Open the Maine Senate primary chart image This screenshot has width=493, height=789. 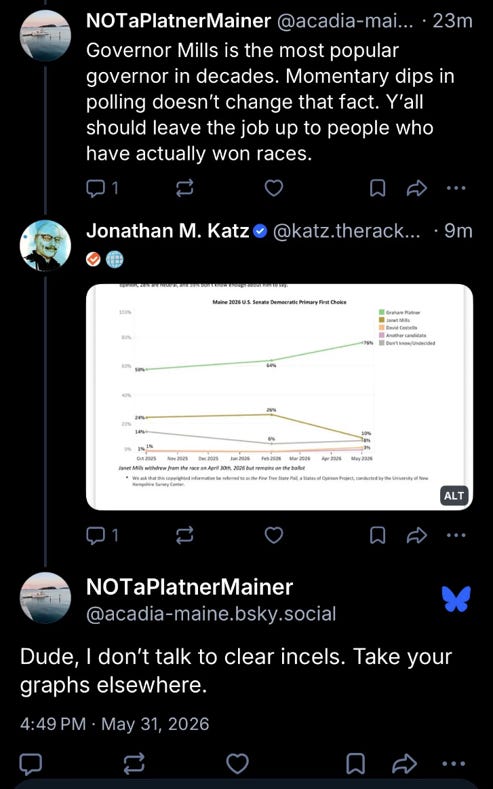point(279,397)
